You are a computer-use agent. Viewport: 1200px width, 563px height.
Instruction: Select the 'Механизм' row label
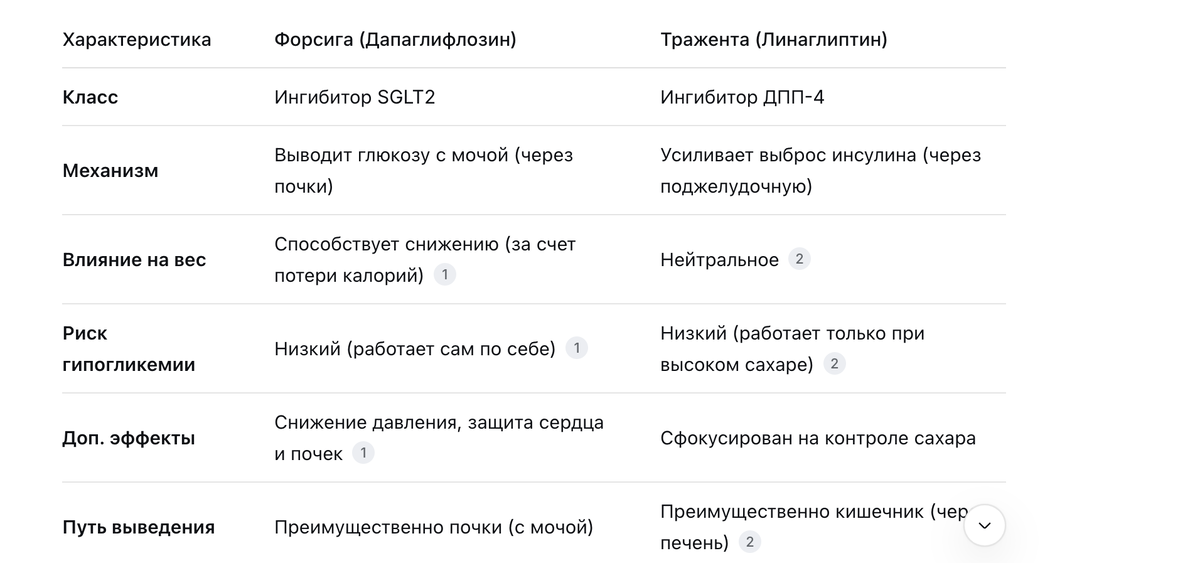pos(110,170)
